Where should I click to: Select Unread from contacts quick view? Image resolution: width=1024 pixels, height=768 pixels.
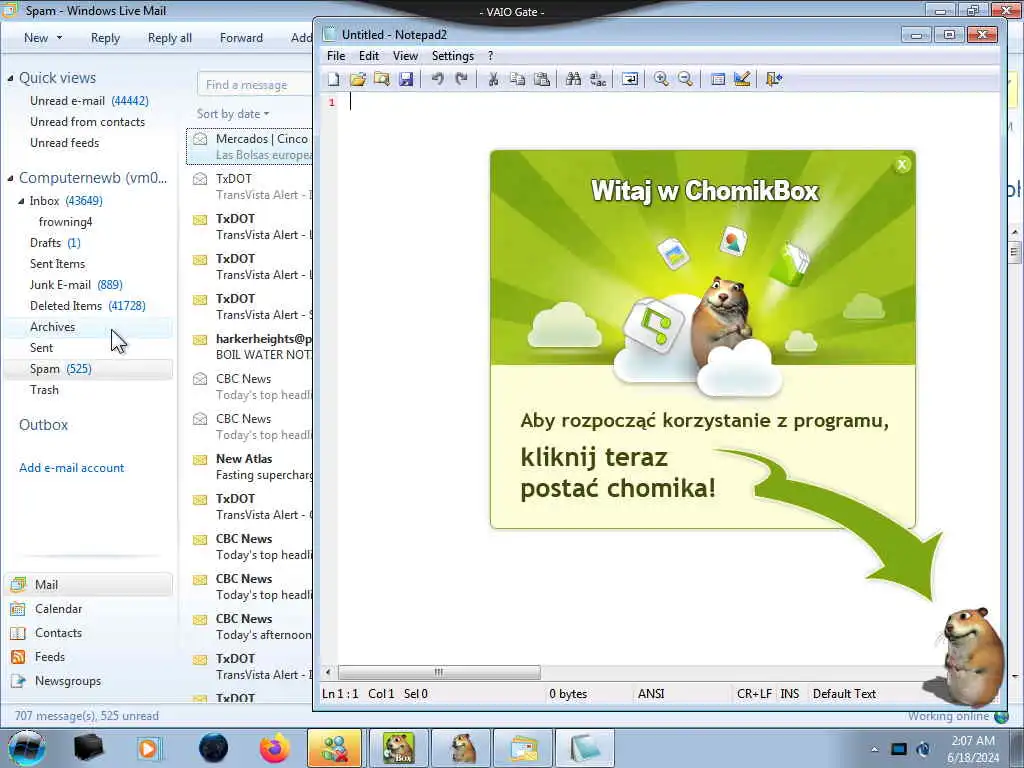click(88, 121)
